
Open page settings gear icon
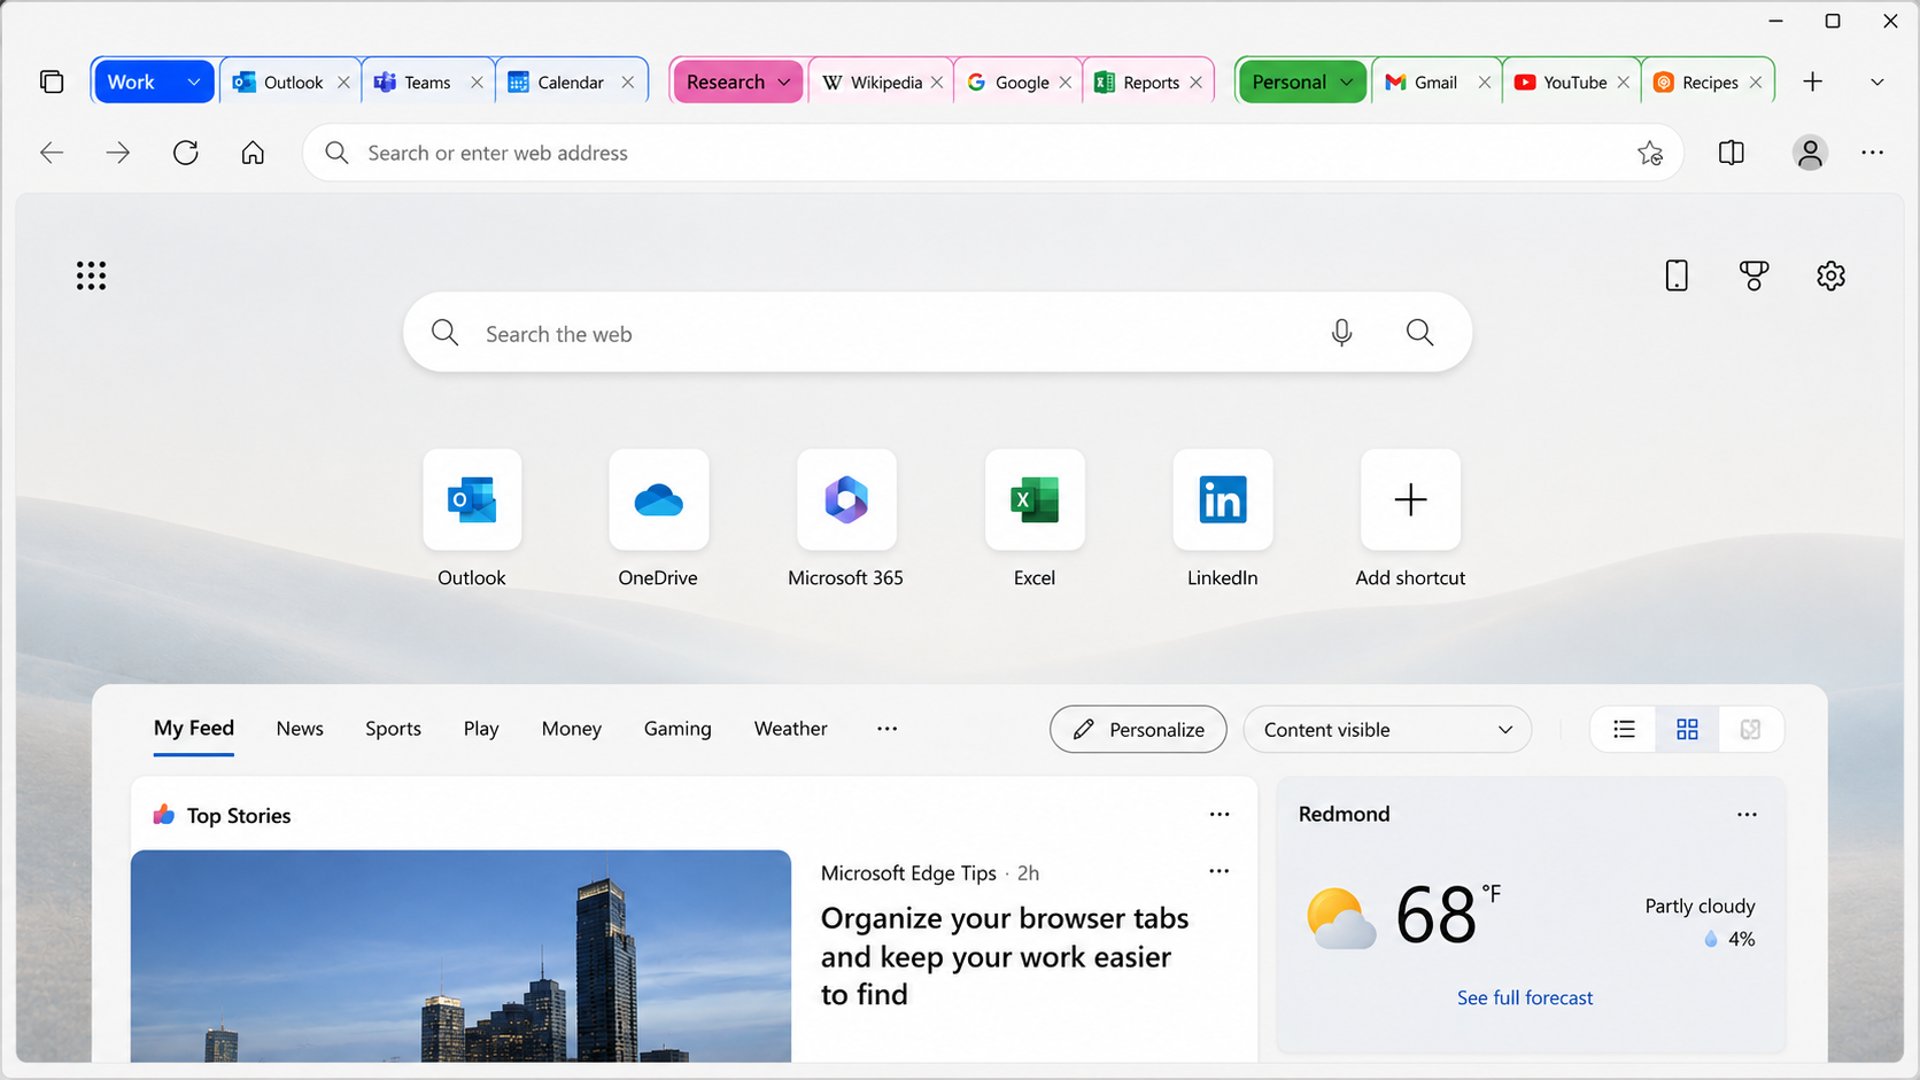[1831, 276]
